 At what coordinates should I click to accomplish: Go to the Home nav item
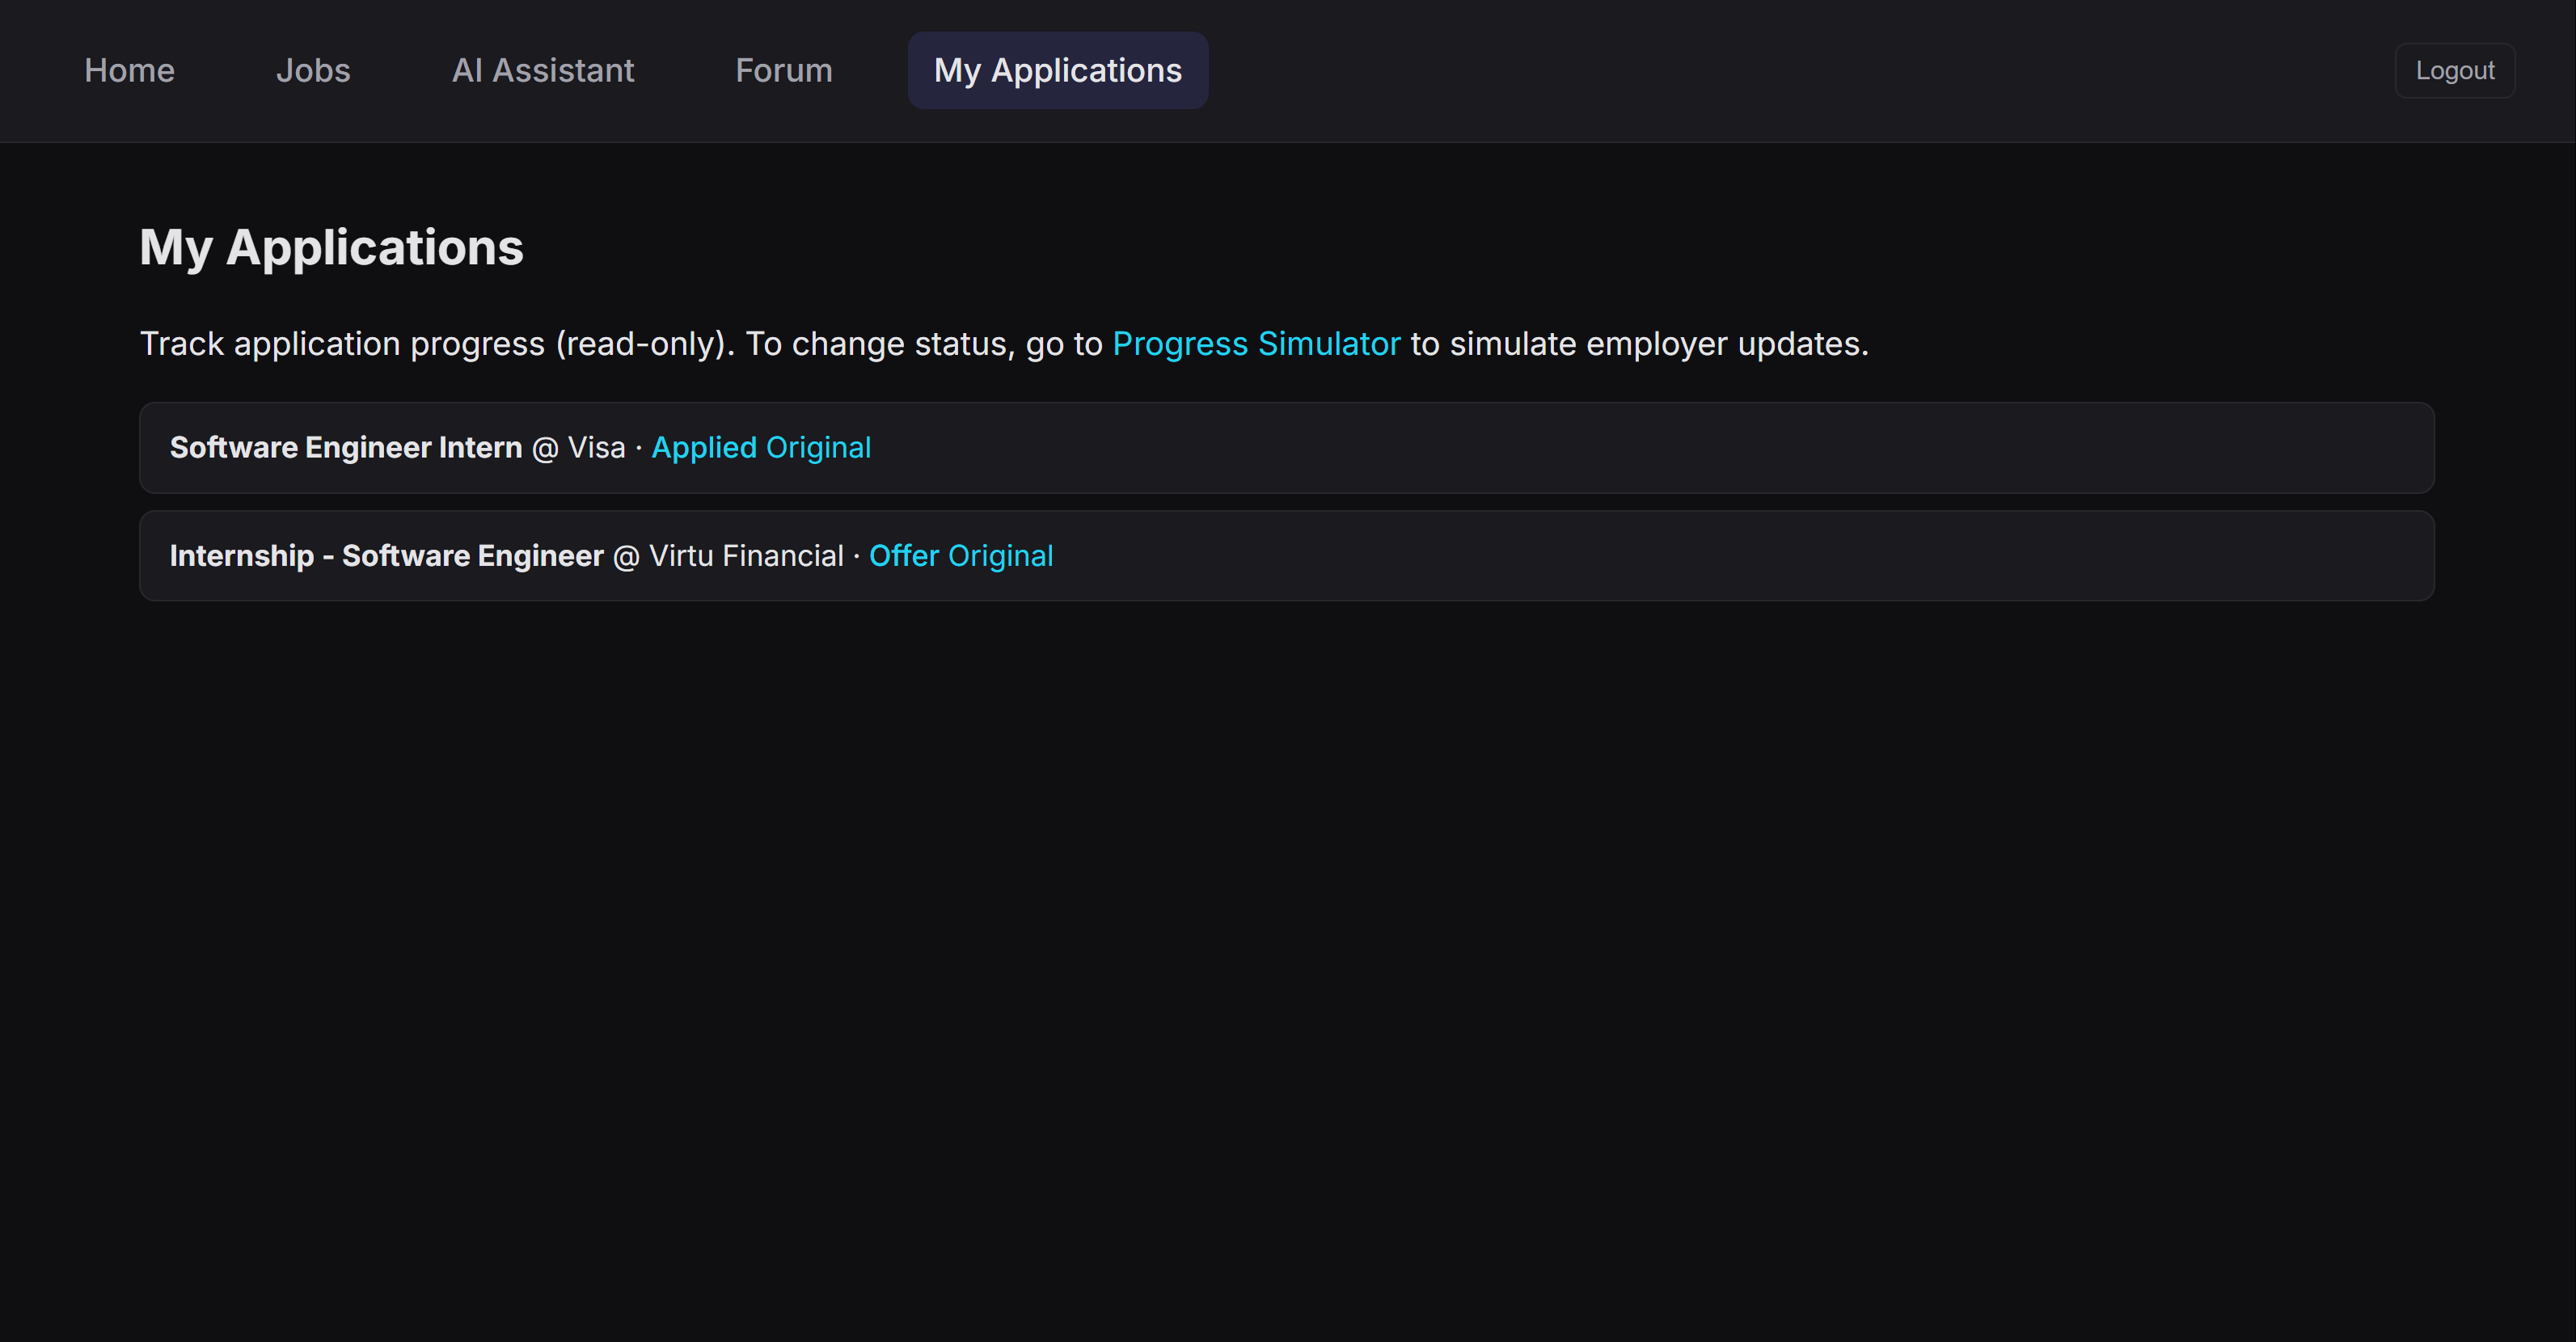(129, 70)
